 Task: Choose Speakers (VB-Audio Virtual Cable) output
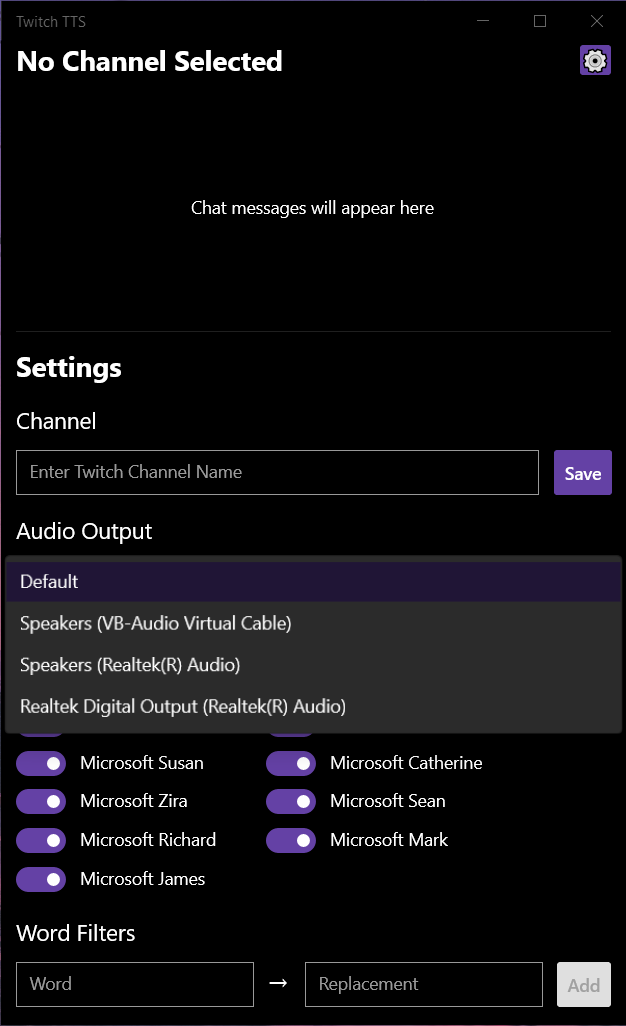tap(313, 623)
